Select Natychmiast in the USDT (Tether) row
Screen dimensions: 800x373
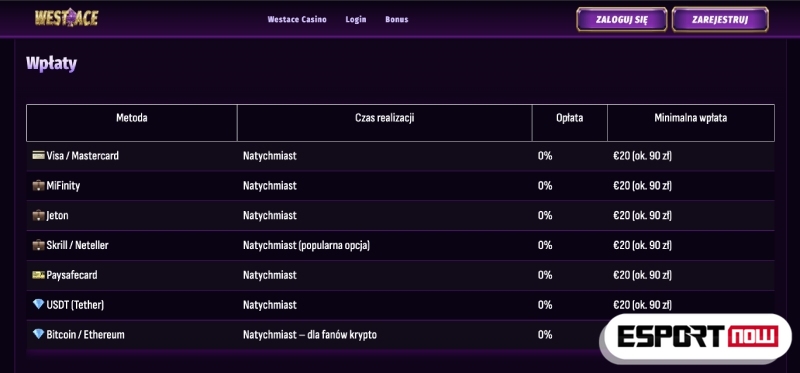[269, 305]
